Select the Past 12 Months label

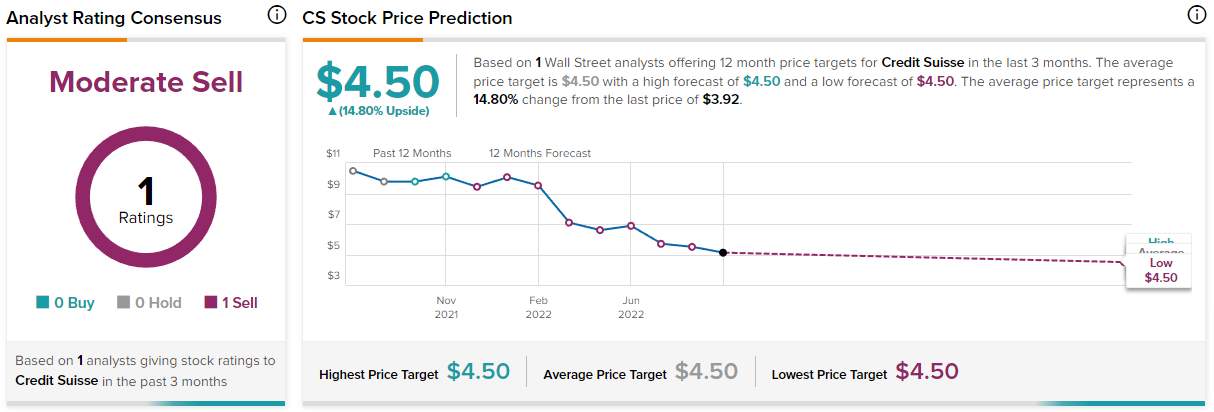pyautogui.click(x=412, y=154)
